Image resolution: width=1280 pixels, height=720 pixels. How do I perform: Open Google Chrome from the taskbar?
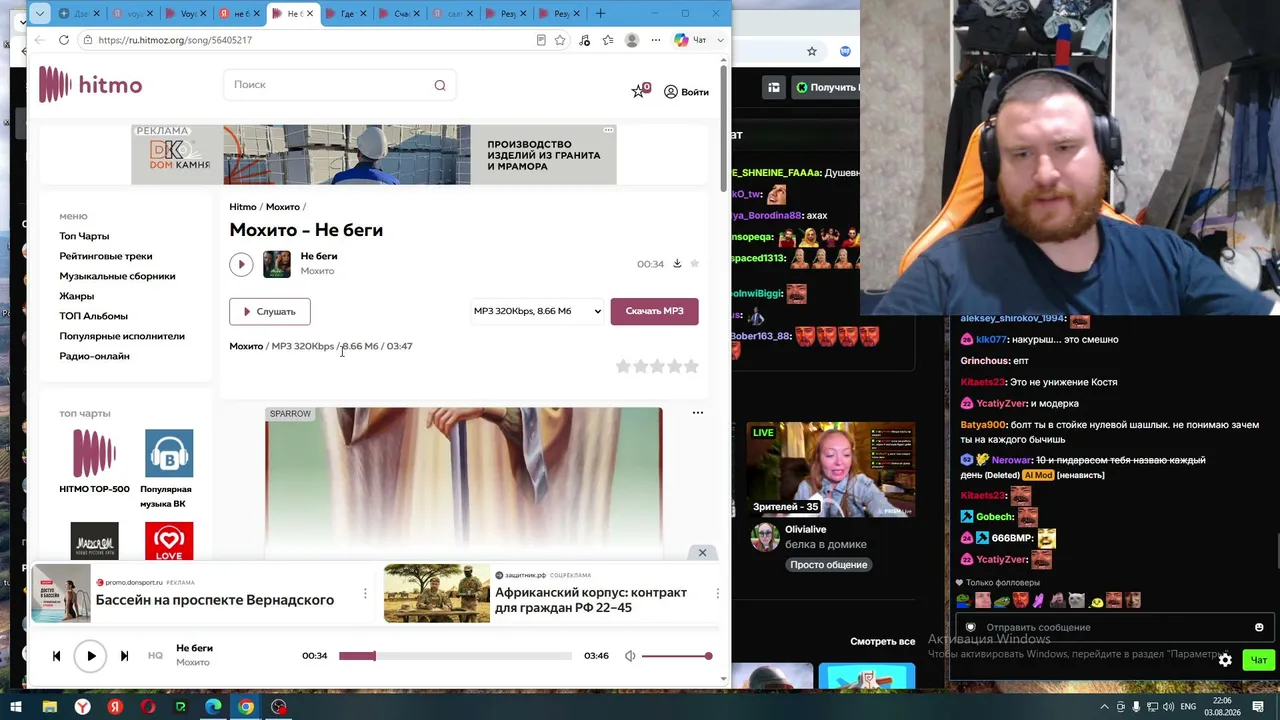pos(246,707)
